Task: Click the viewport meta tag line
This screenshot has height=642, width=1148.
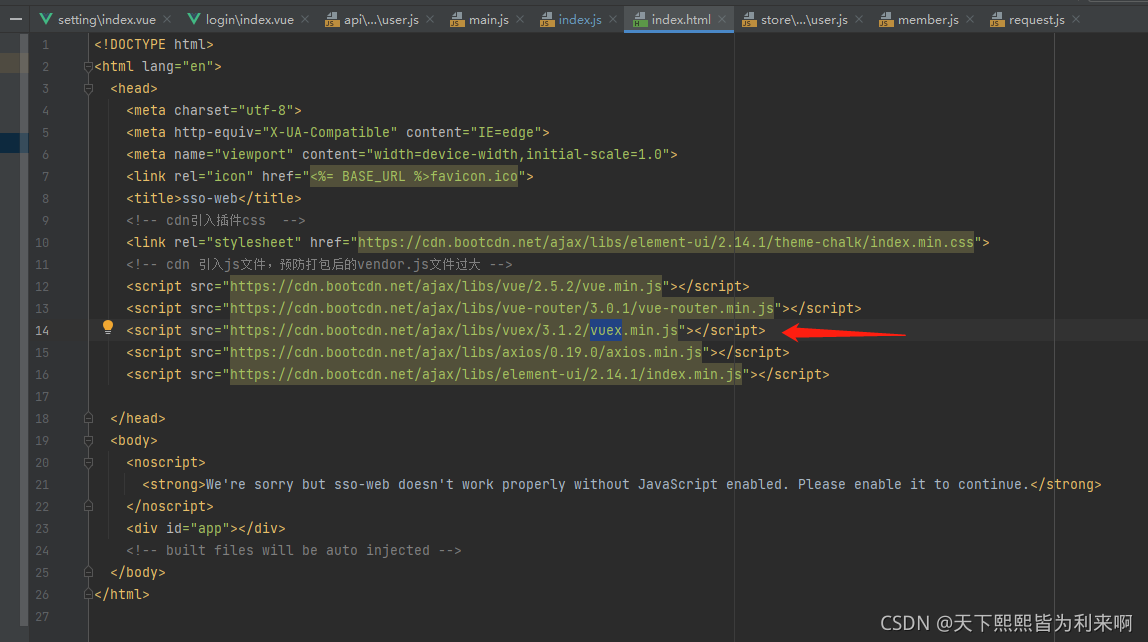Action: [x=402, y=154]
